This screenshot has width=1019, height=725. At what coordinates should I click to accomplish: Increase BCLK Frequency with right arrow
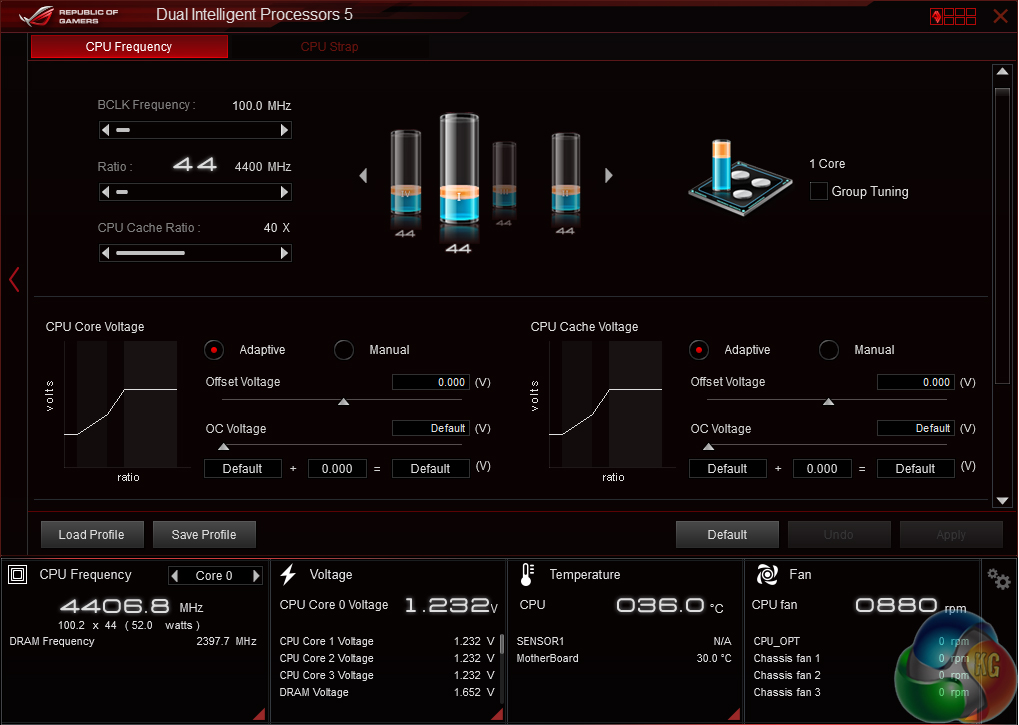(x=285, y=130)
